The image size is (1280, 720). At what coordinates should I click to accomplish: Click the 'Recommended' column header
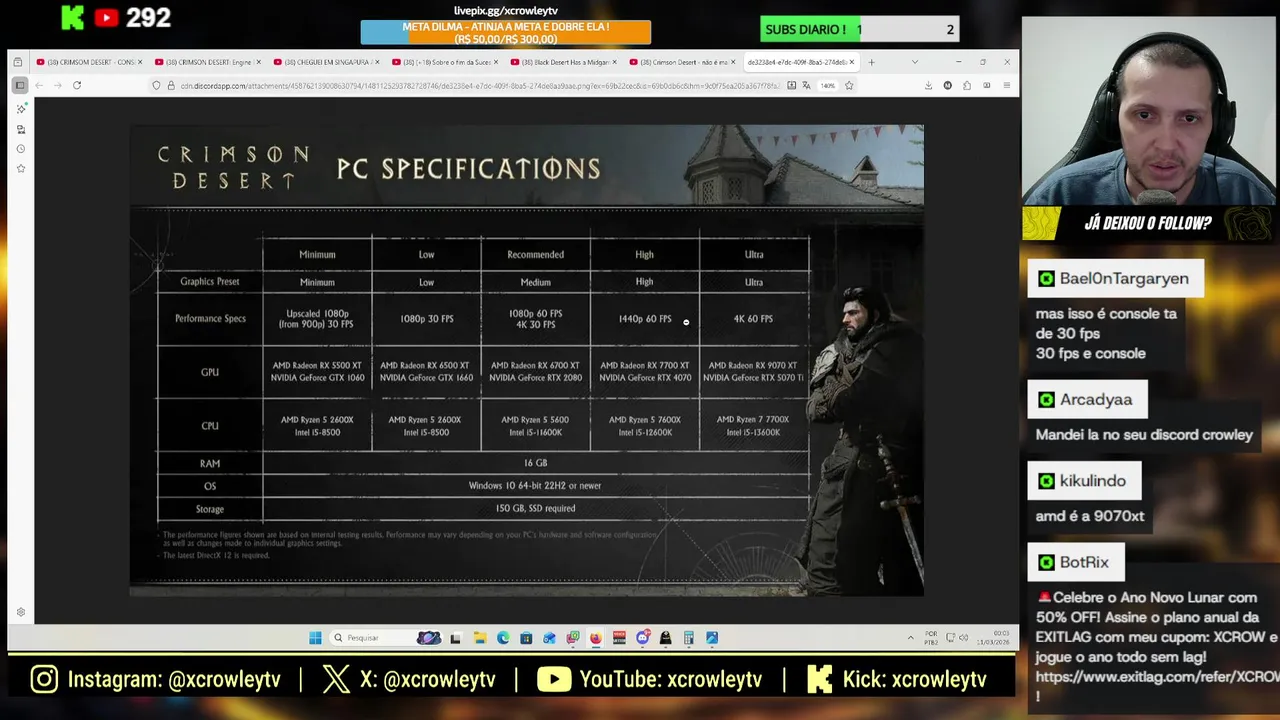535,254
